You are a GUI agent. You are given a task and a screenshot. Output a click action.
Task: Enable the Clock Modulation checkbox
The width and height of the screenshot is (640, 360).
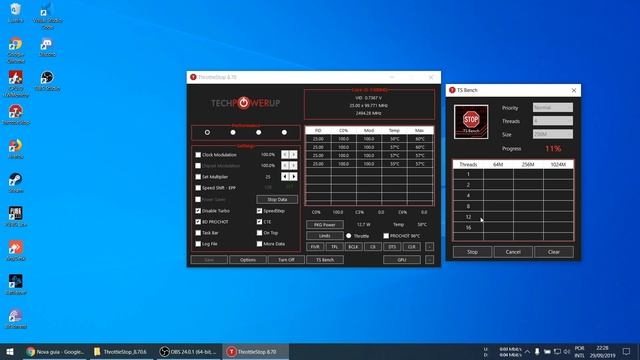(x=198, y=155)
